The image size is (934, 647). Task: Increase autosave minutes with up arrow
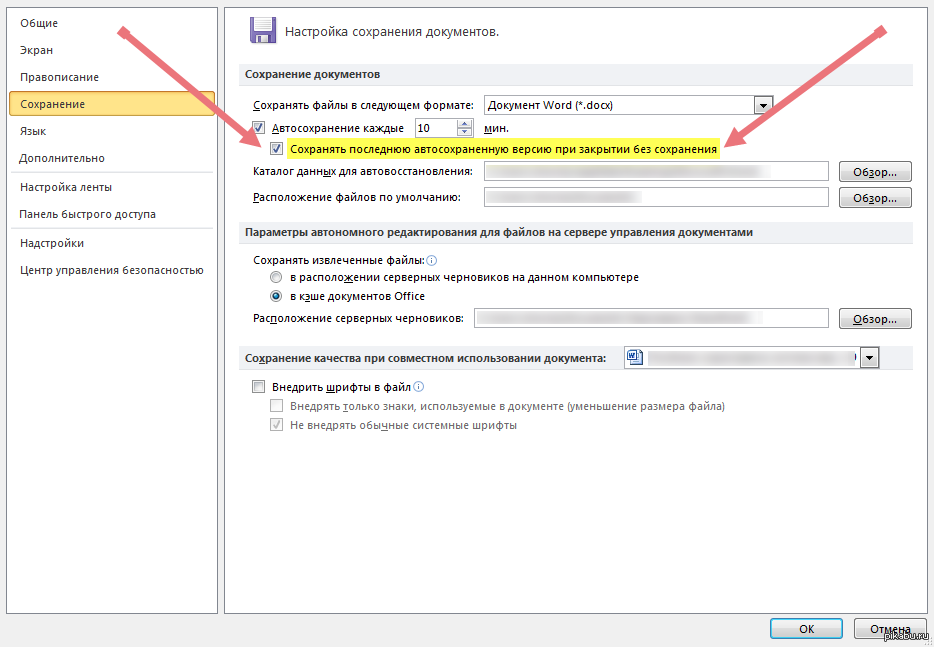[465, 124]
